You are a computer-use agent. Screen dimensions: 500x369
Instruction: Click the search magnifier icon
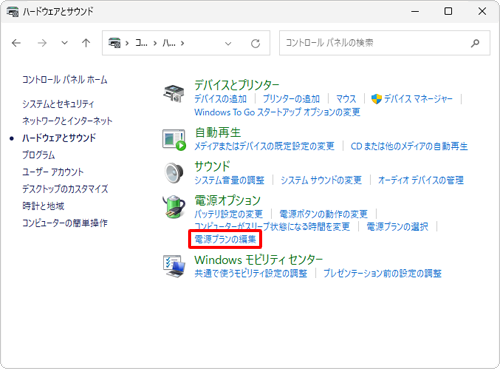point(475,43)
